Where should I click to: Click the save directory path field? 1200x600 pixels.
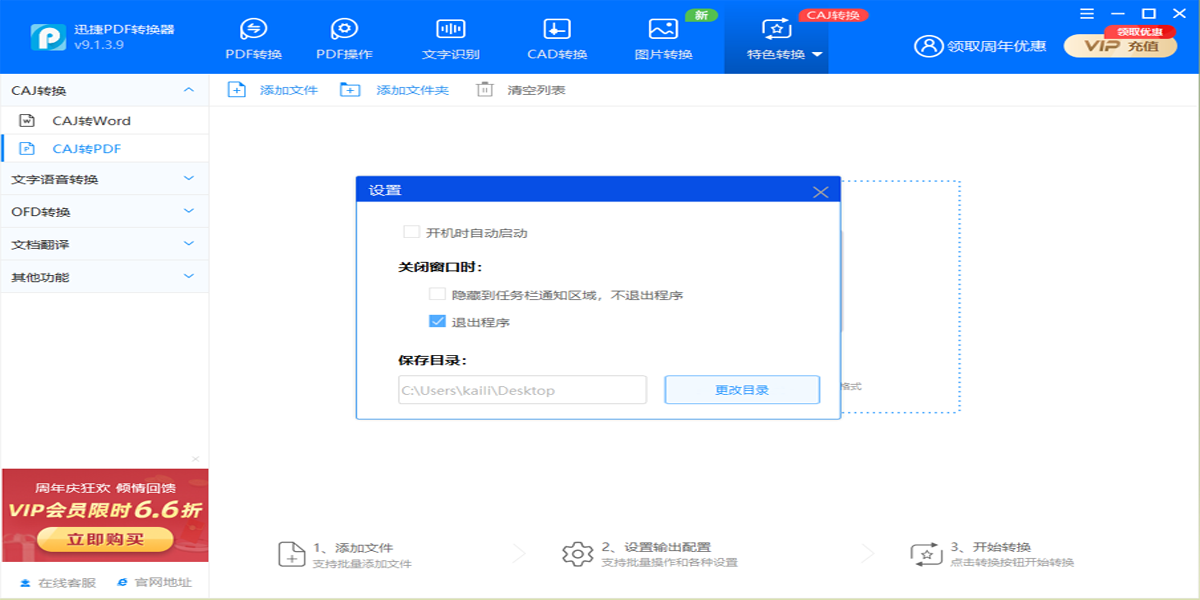coord(520,389)
